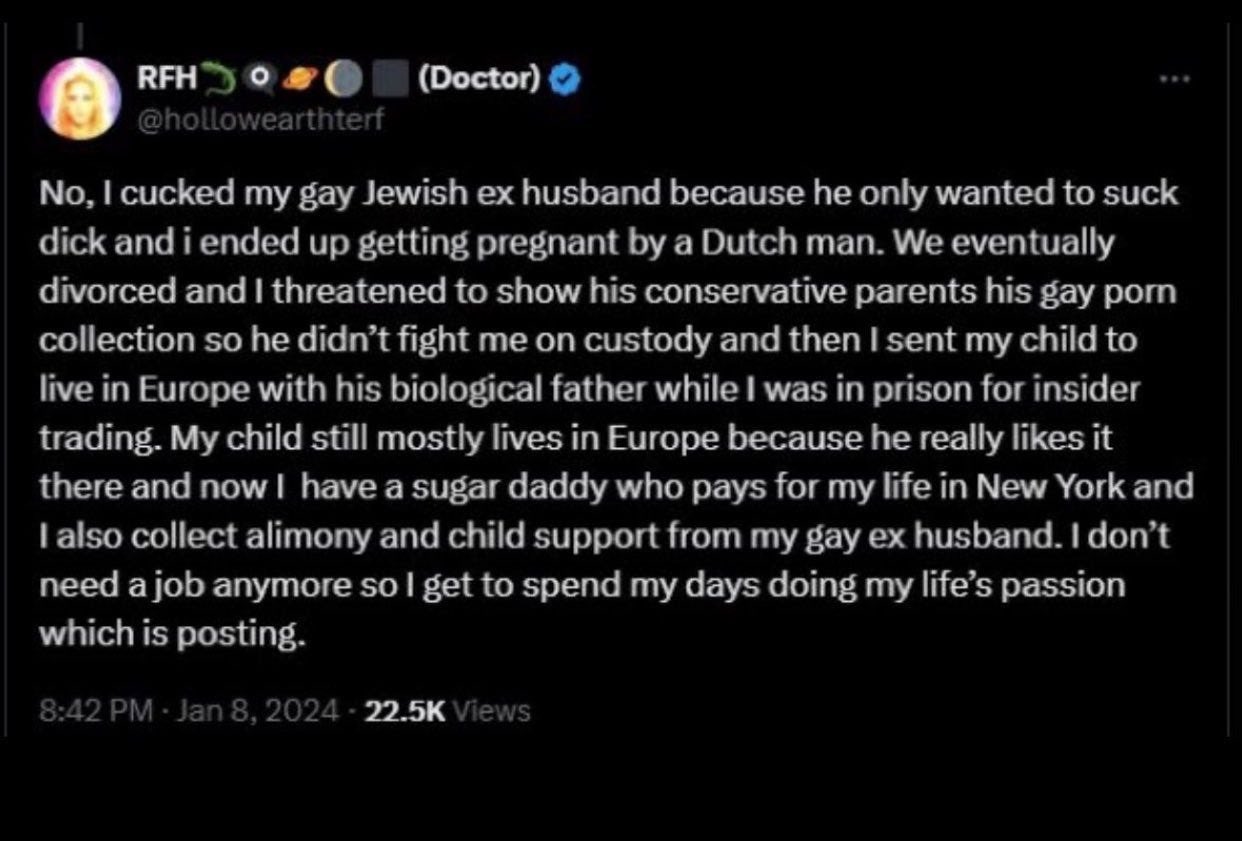Open the tweet author's profile avatar

[x=79, y=98]
